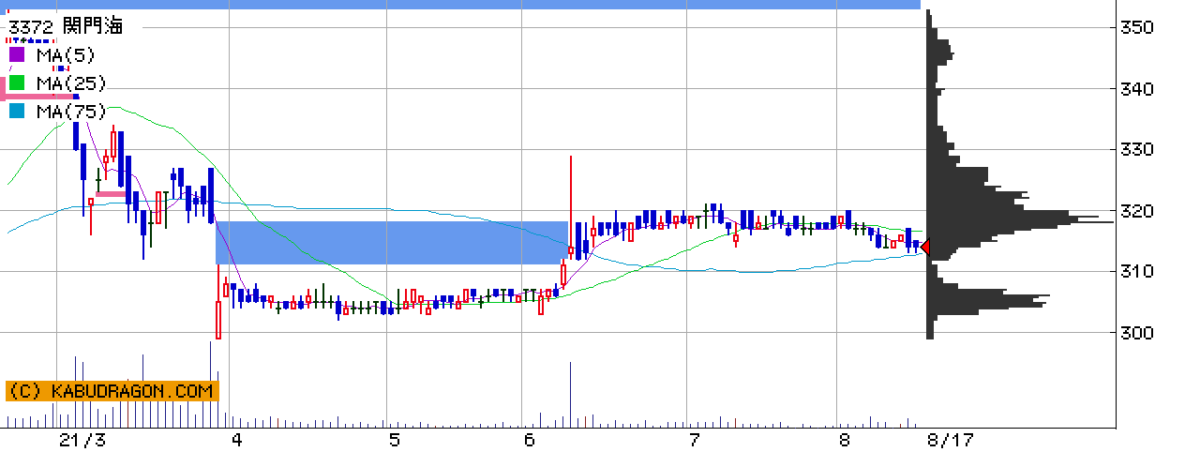Click the 320 price axis label
The height and width of the screenshot is (452, 1200).
coord(1138,211)
